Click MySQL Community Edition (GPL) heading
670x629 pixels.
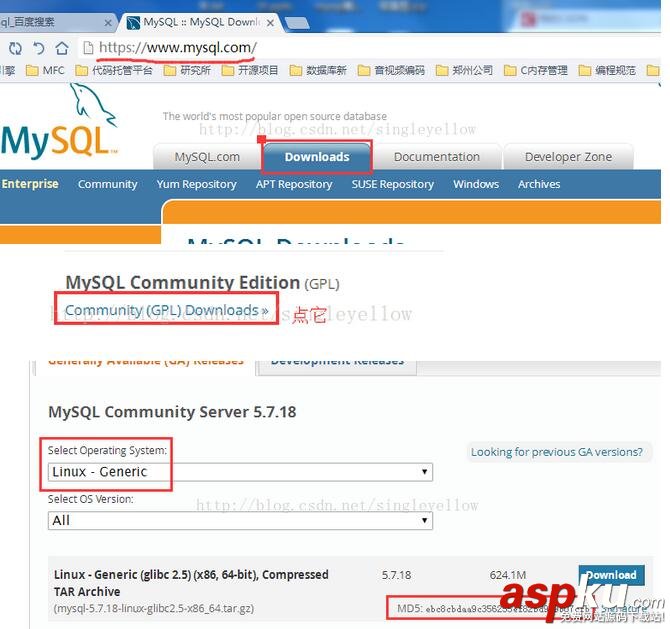click(x=203, y=283)
